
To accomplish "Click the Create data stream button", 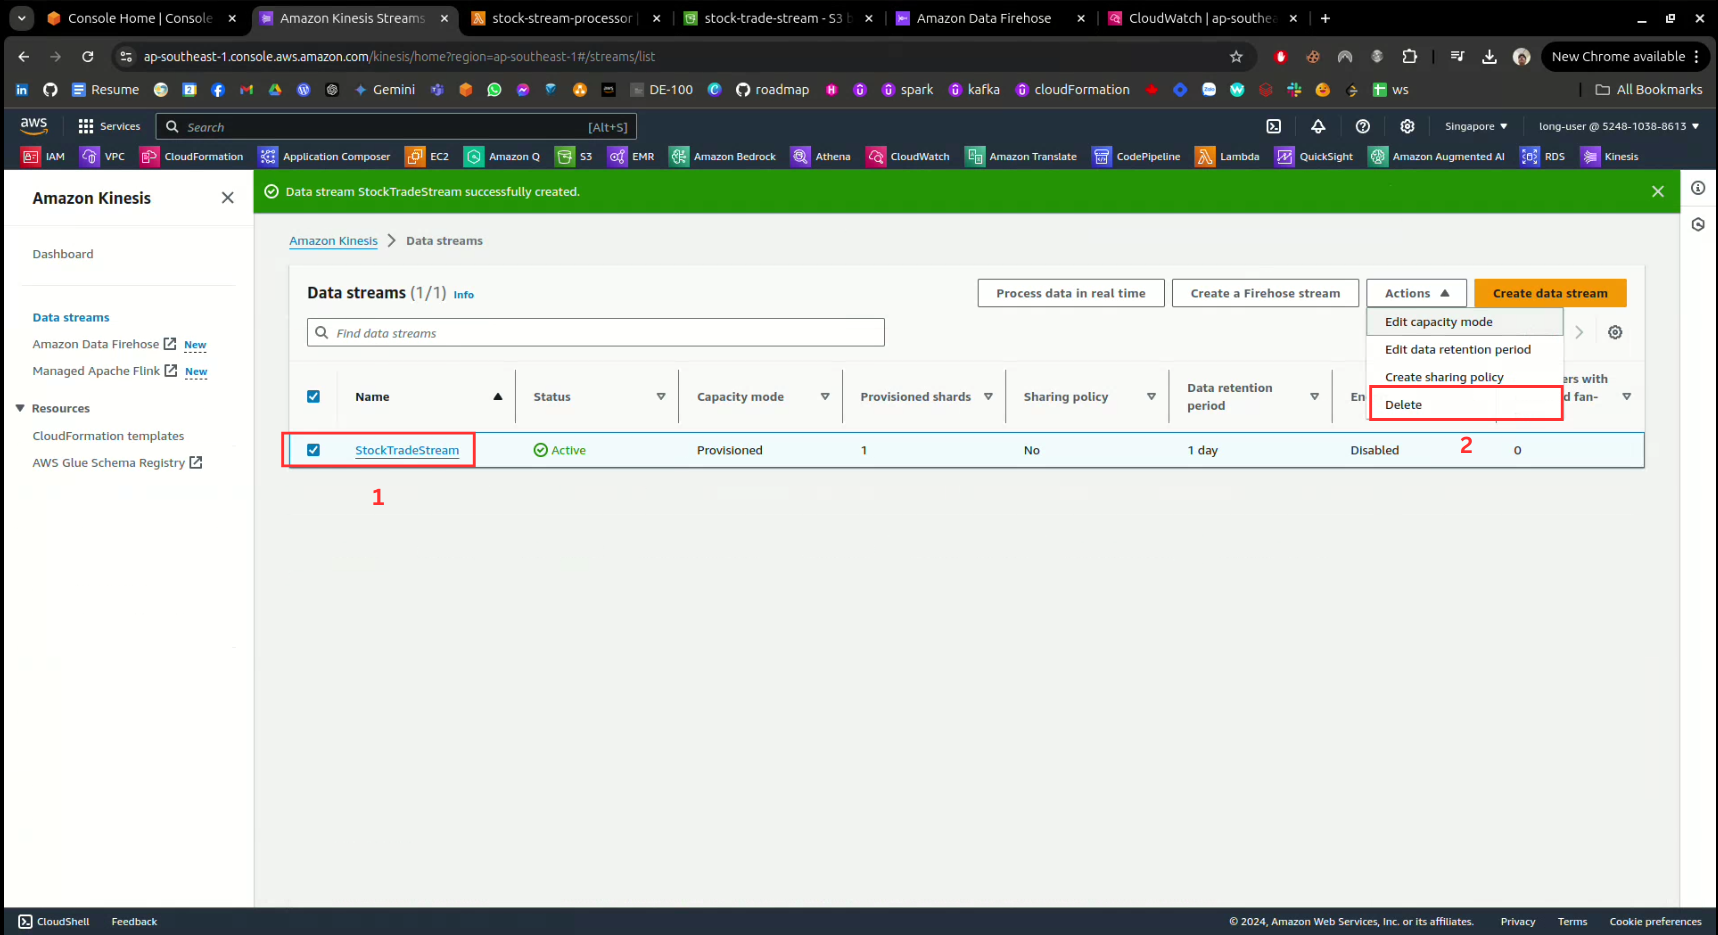I will coord(1549,293).
